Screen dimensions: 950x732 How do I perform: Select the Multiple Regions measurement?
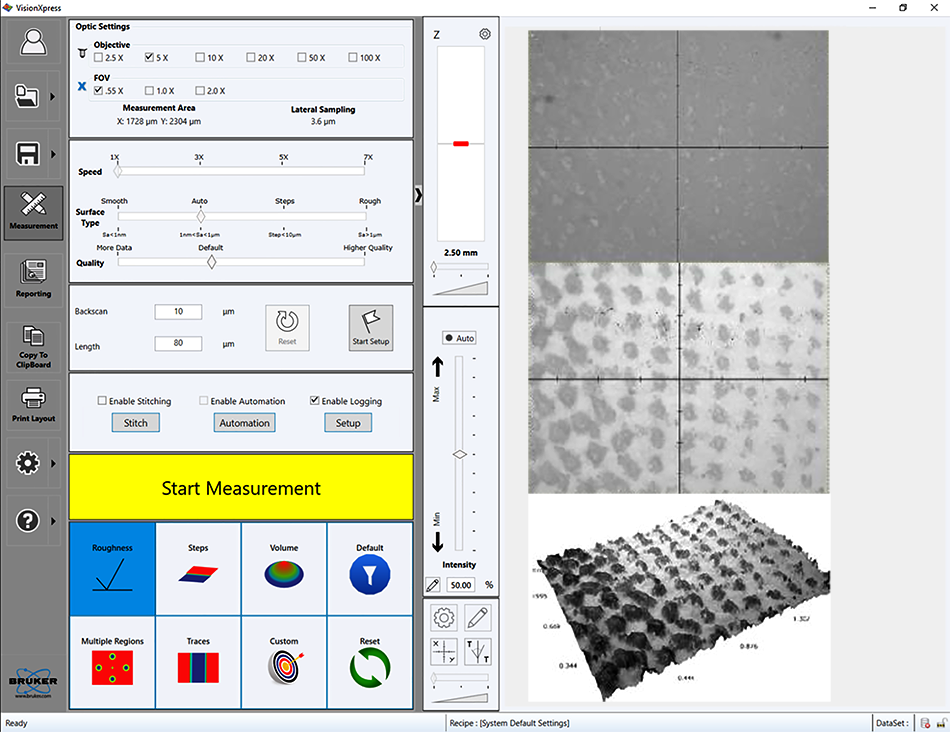pos(112,661)
